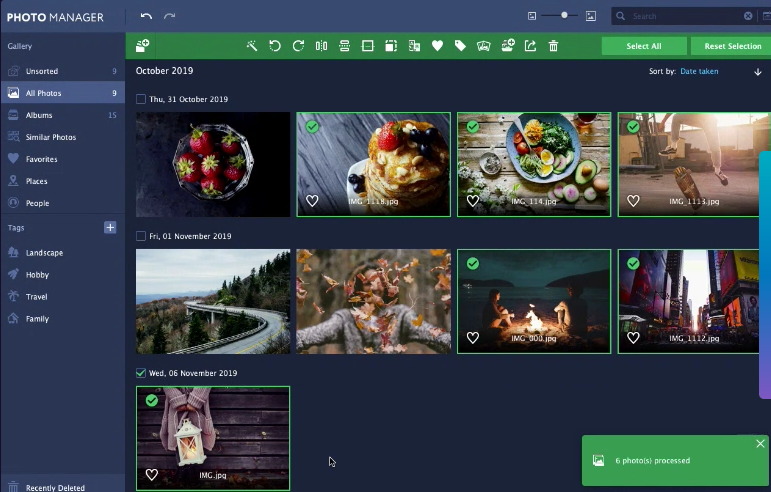This screenshot has height=492, width=771.
Task: Check the Thu, 31 October 2019 checkbox
Action: coord(141,99)
